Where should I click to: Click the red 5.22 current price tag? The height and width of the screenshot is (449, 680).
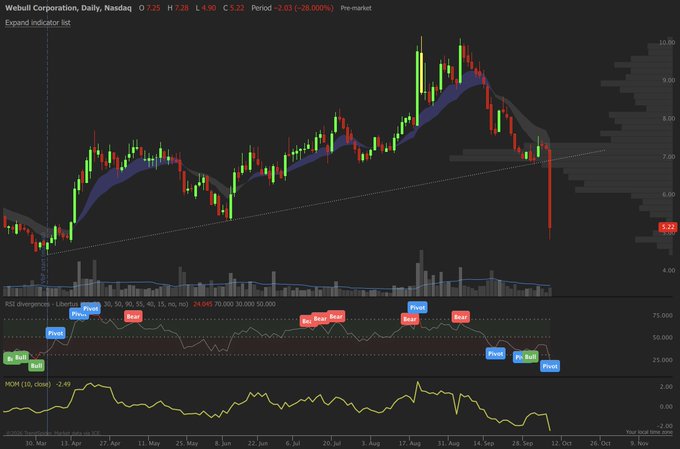click(668, 227)
